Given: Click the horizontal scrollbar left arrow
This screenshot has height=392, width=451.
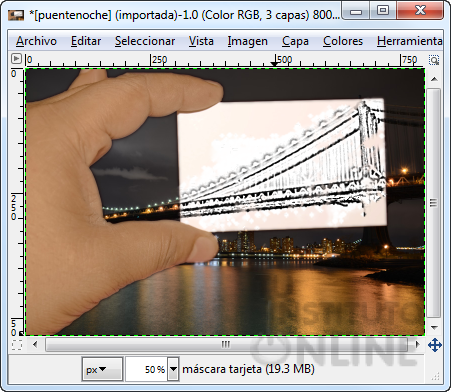Looking at the screenshot, I should [35, 344].
